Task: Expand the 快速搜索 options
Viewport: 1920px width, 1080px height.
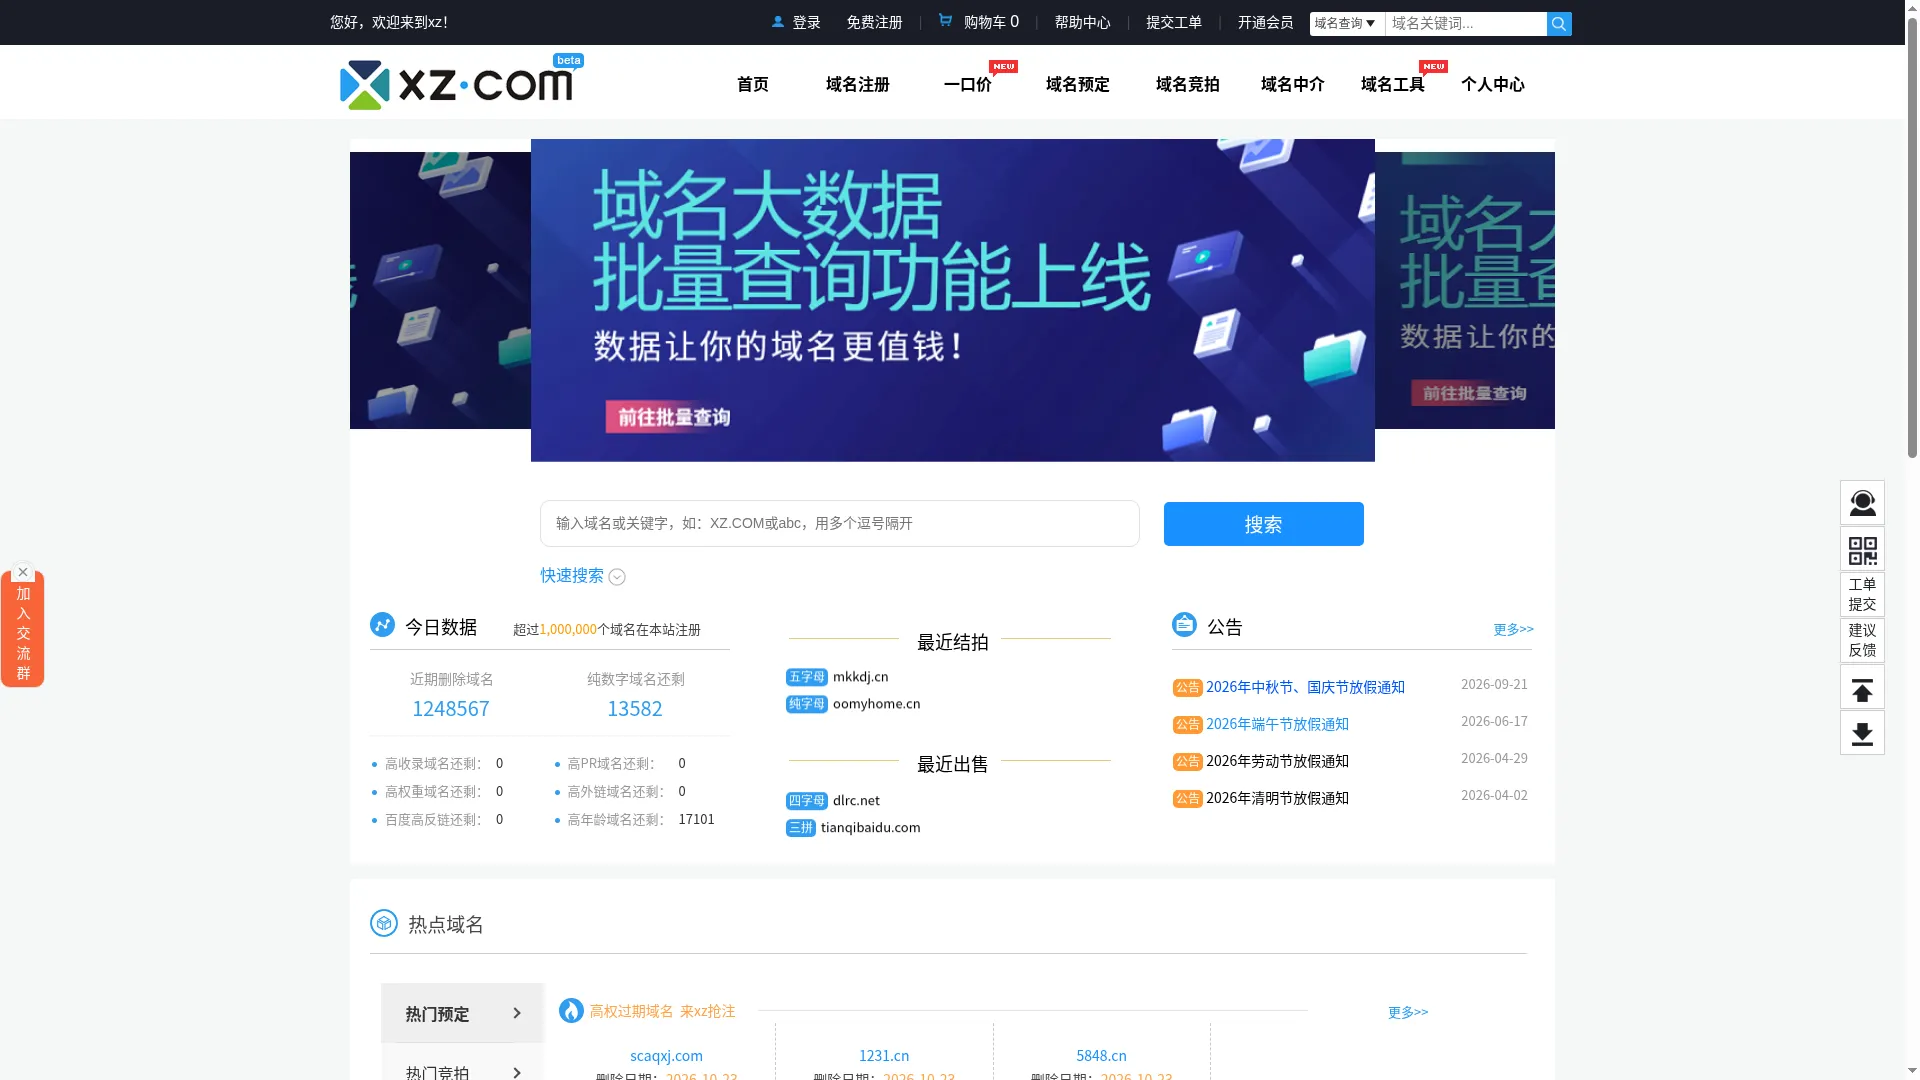Action: click(x=583, y=576)
